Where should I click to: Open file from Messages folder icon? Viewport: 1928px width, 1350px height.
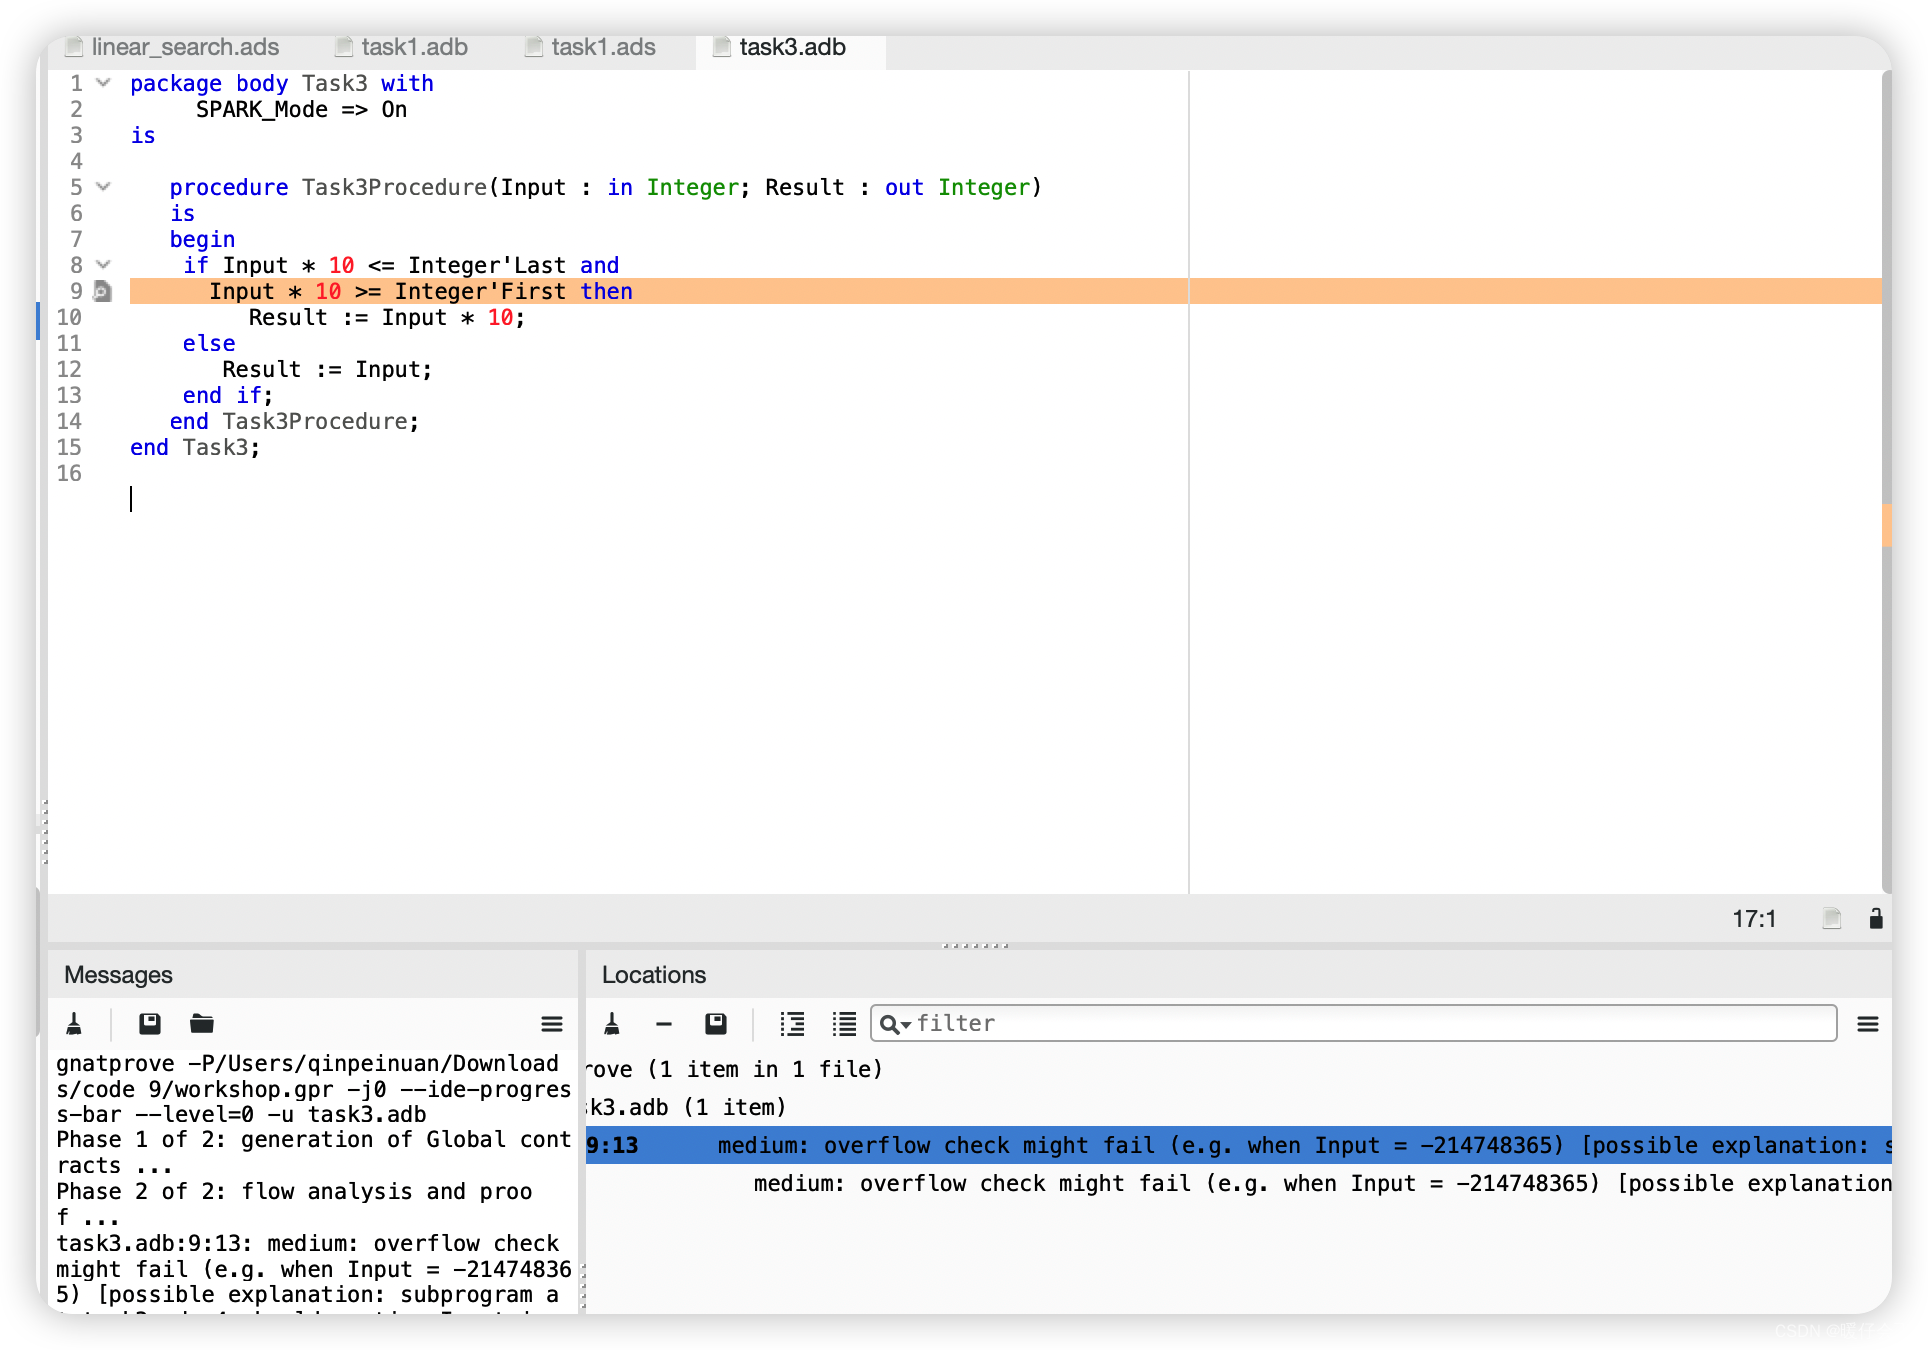tap(202, 1023)
